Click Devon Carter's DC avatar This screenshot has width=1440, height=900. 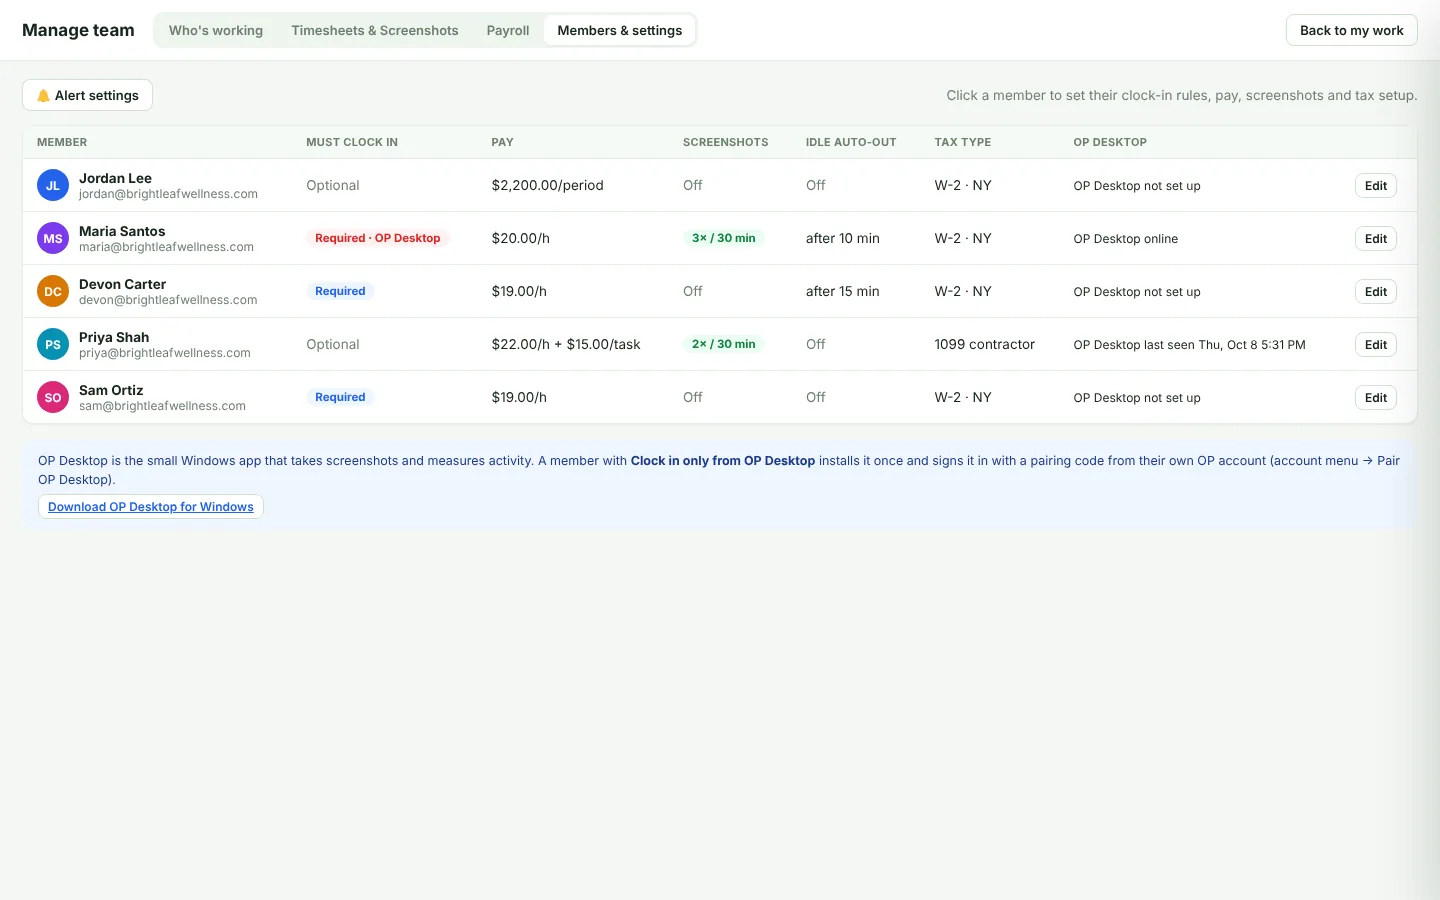(53, 291)
